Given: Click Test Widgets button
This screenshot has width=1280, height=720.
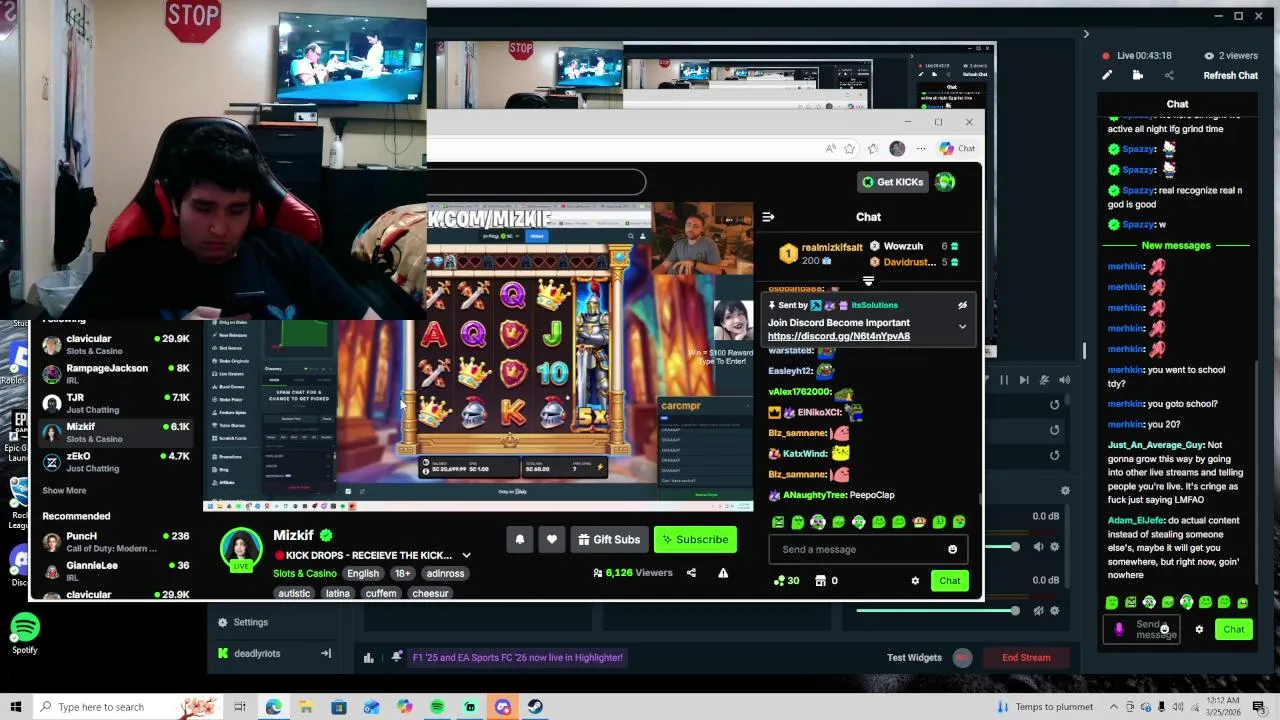Looking at the screenshot, I should pos(914,657).
